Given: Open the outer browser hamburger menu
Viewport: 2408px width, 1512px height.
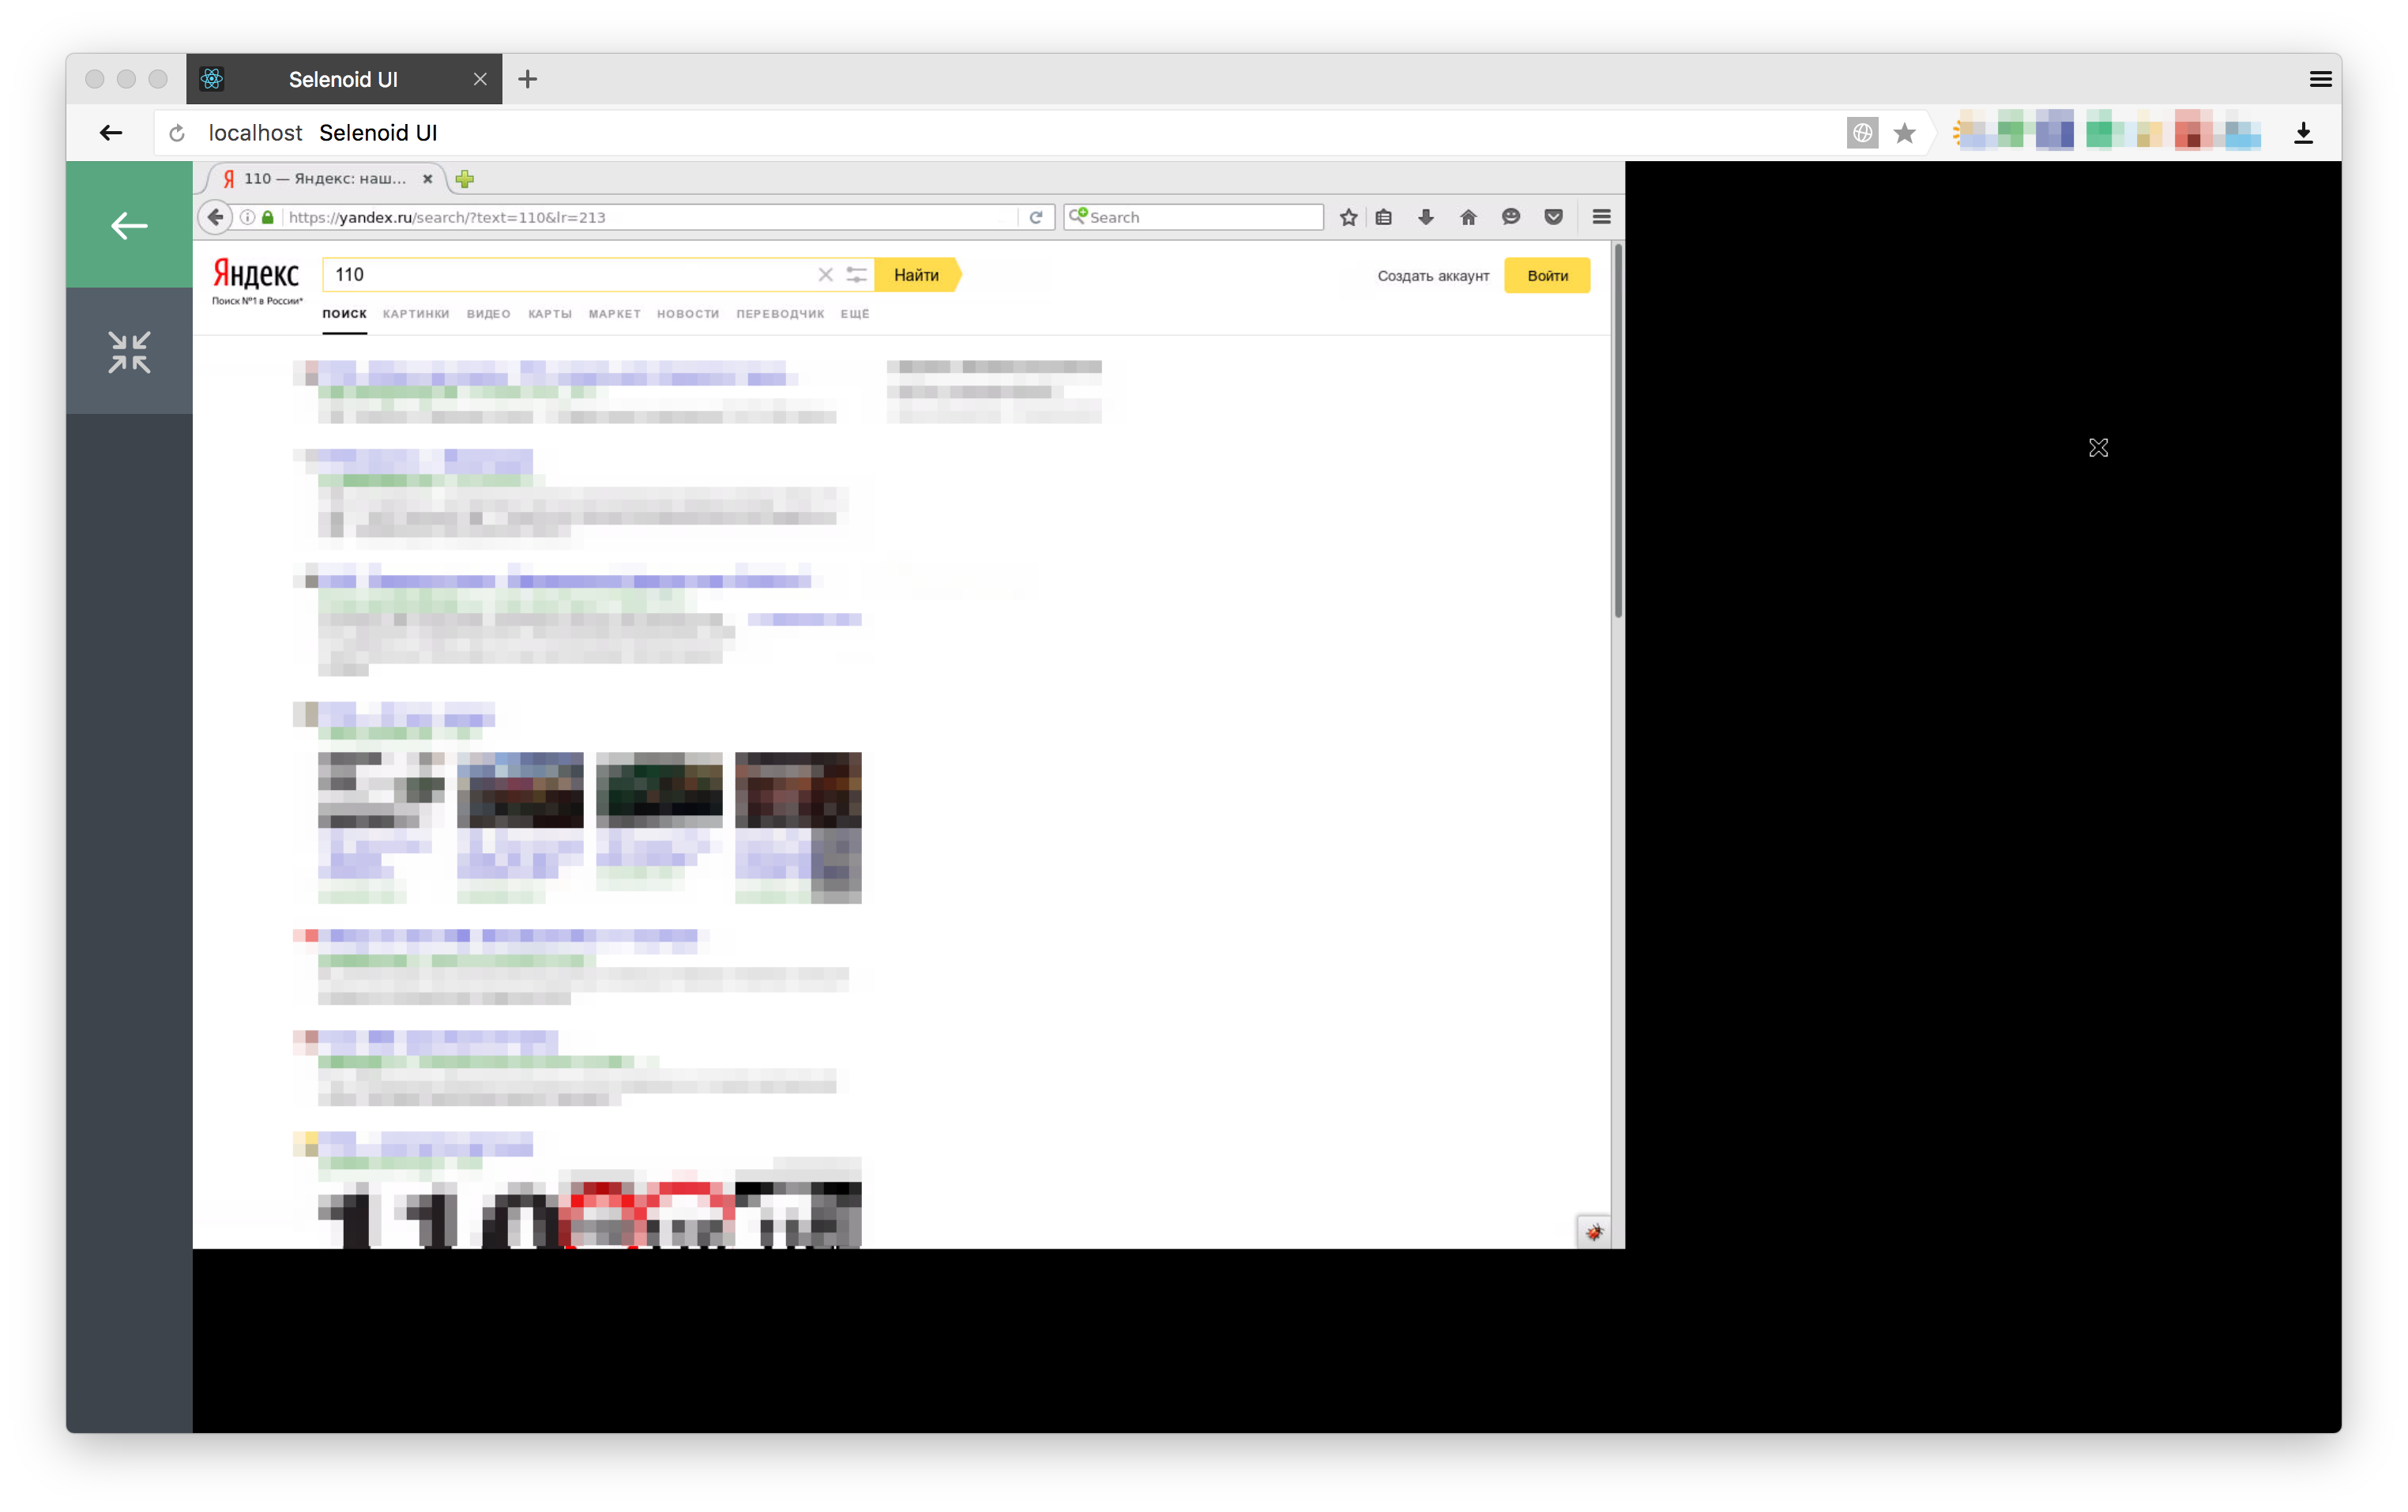Looking at the screenshot, I should point(2320,79).
